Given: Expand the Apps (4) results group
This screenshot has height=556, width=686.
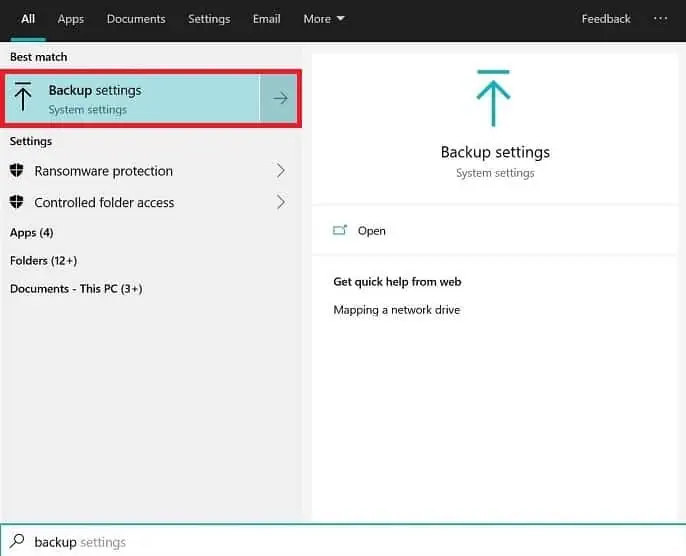Looking at the screenshot, I should coord(32,233).
